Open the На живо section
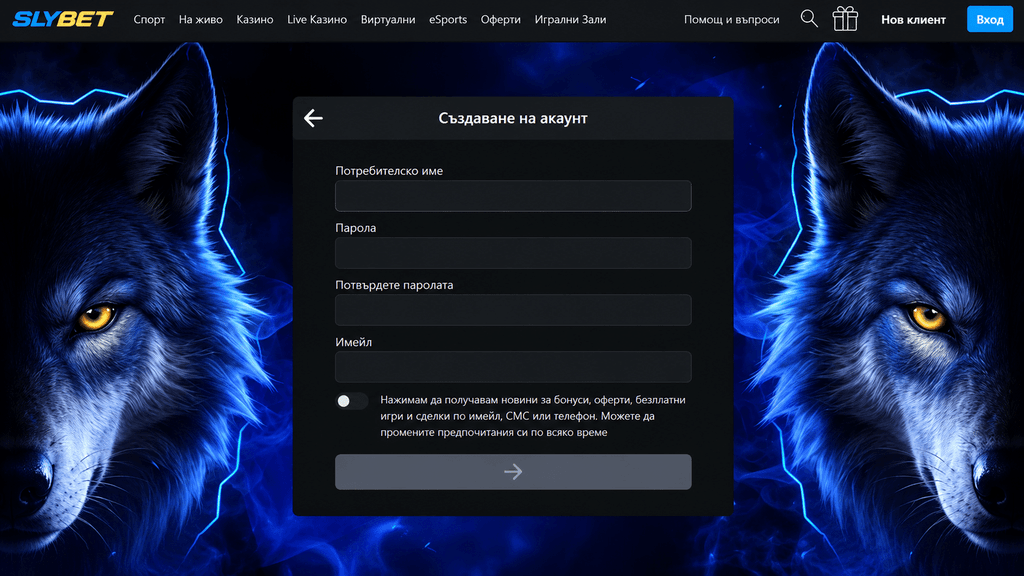This screenshot has height=576, width=1024. click(200, 20)
